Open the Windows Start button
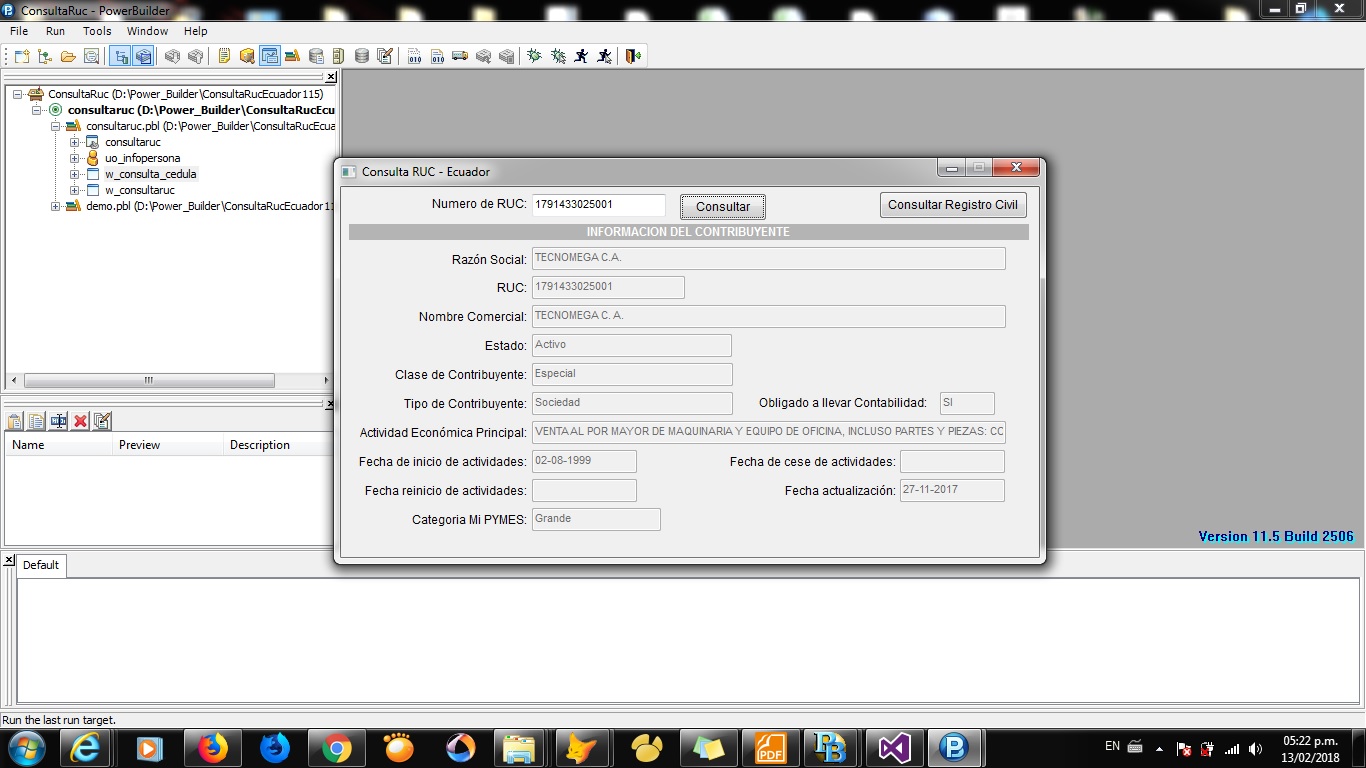 click(26, 748)
